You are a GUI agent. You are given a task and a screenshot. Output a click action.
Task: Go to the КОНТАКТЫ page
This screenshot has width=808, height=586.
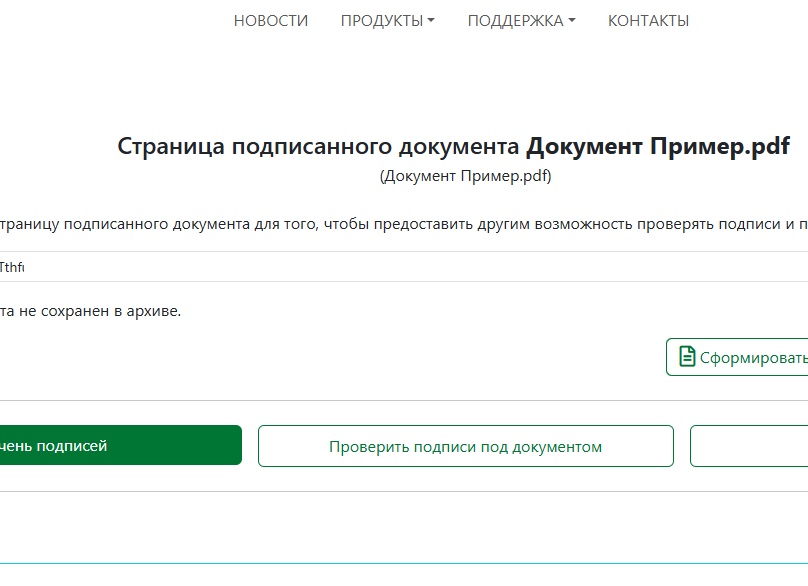tap(648, 21)
